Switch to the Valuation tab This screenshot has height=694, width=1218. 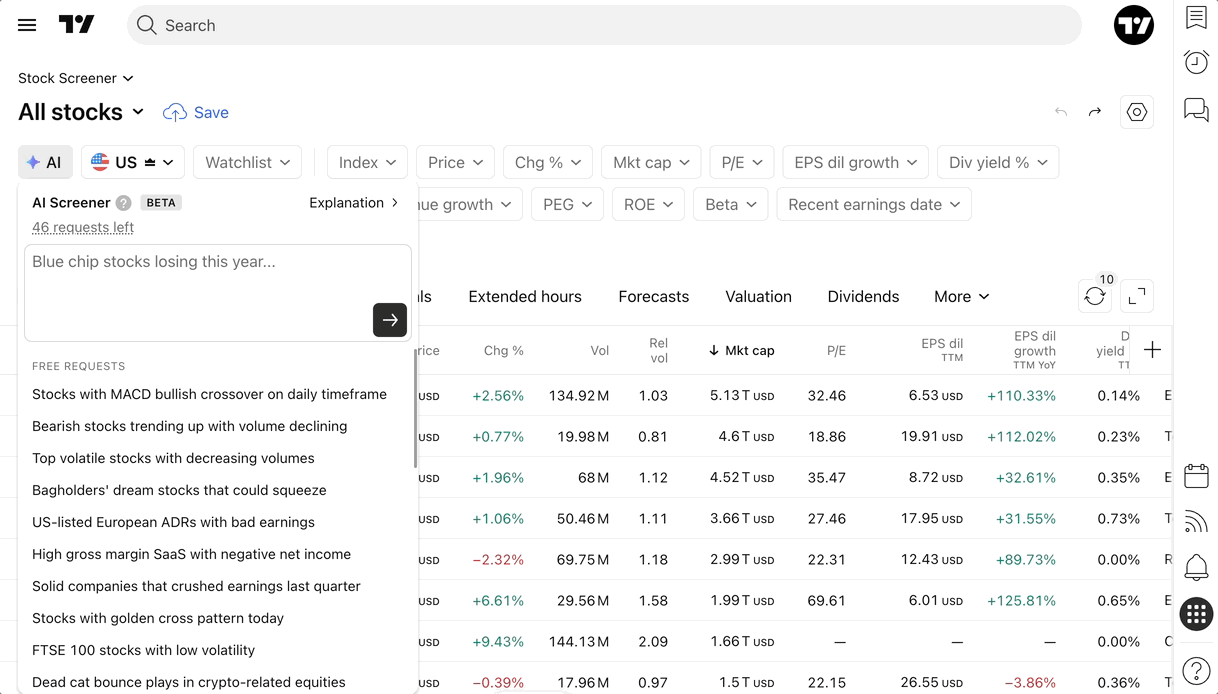click(x=759, y=296)
